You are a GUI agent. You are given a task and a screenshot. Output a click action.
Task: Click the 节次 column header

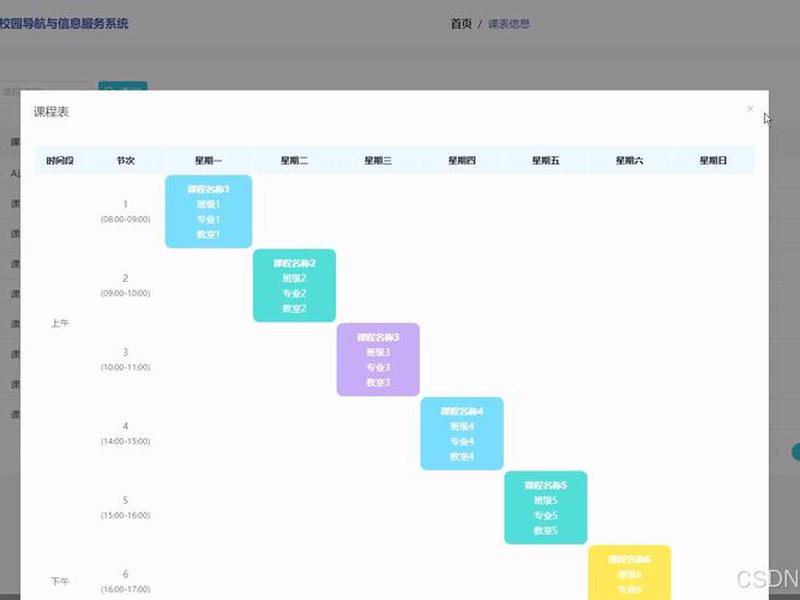coord(125,160)
